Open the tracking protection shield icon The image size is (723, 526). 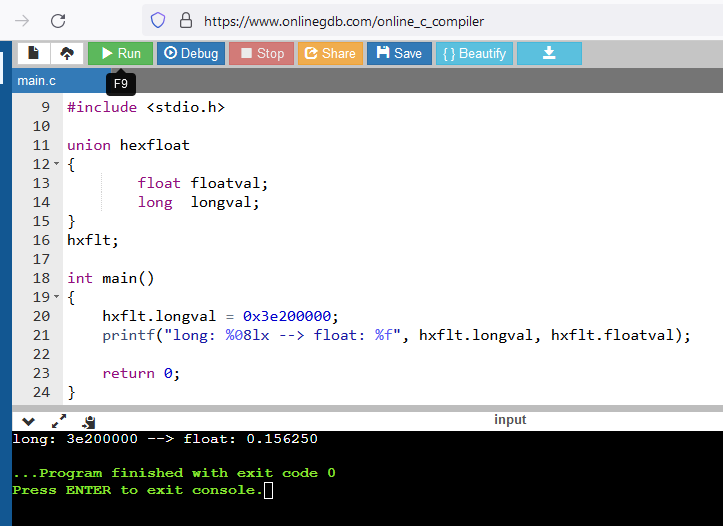pyautogui.click(x=158, y=20)
